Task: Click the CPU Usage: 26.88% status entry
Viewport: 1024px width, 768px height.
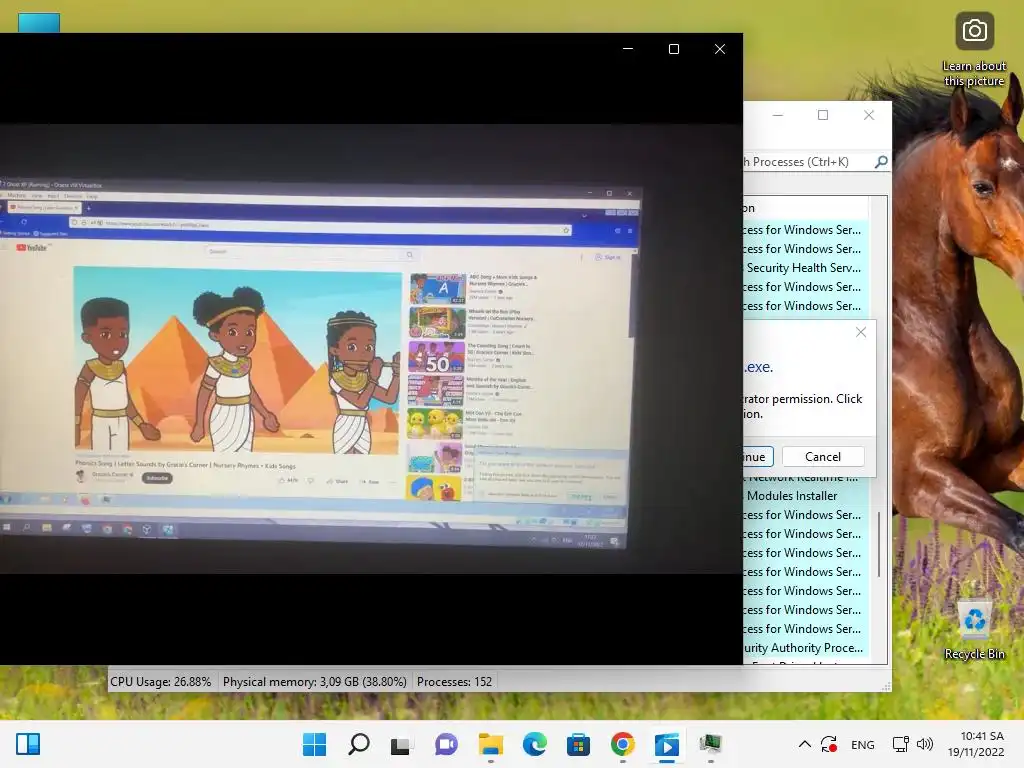Action: pyautogui.click(x=161, y=682)
